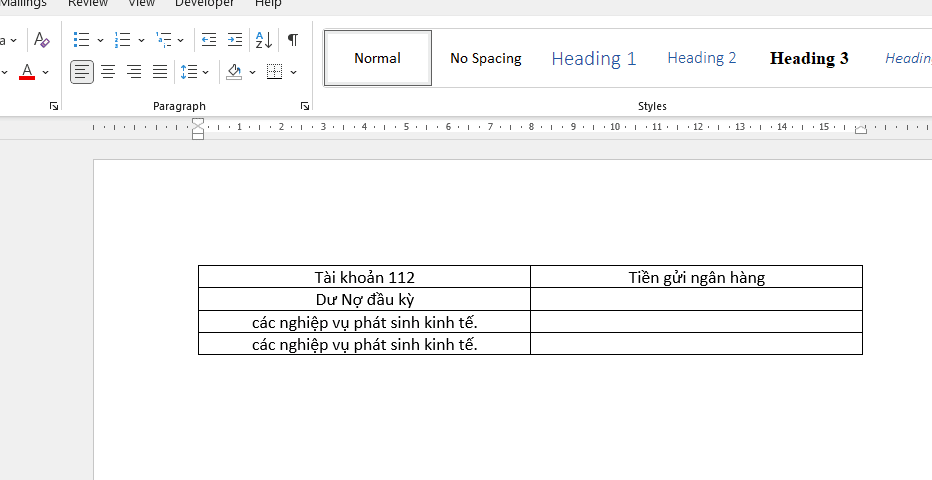Toggle show paragraph marks

coord(293,40)
